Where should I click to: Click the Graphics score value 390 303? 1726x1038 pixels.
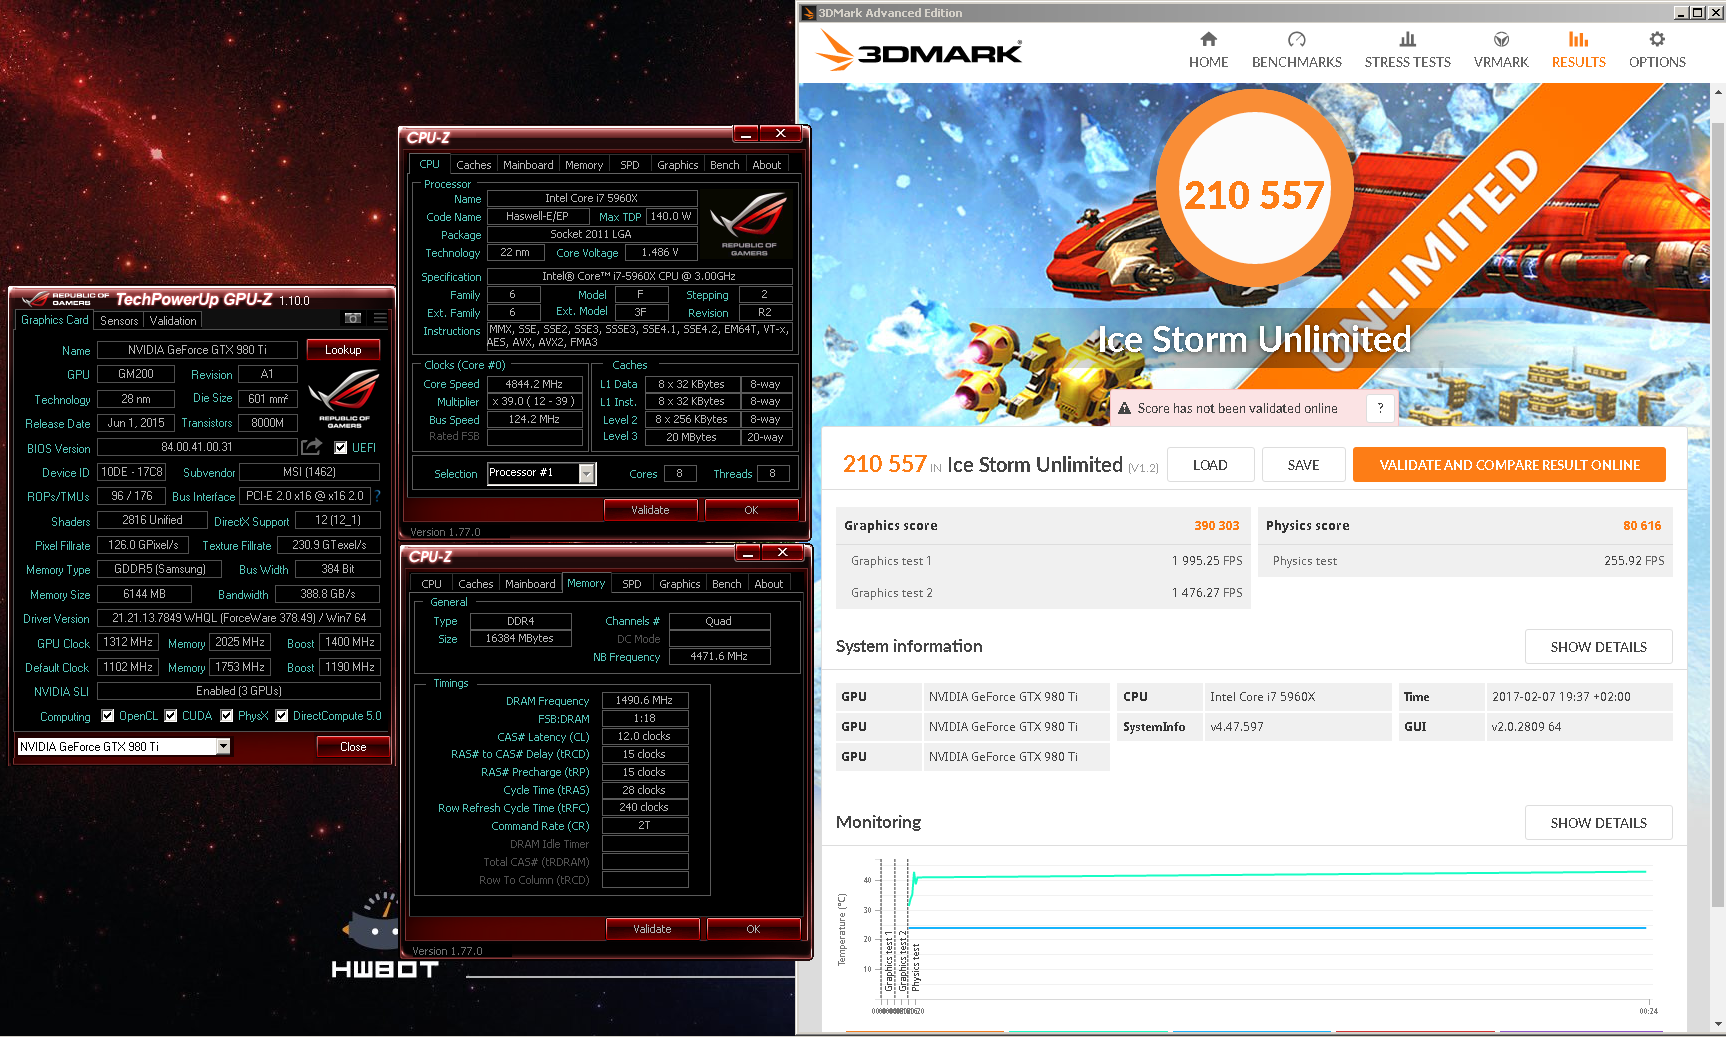coord(1216,525)
